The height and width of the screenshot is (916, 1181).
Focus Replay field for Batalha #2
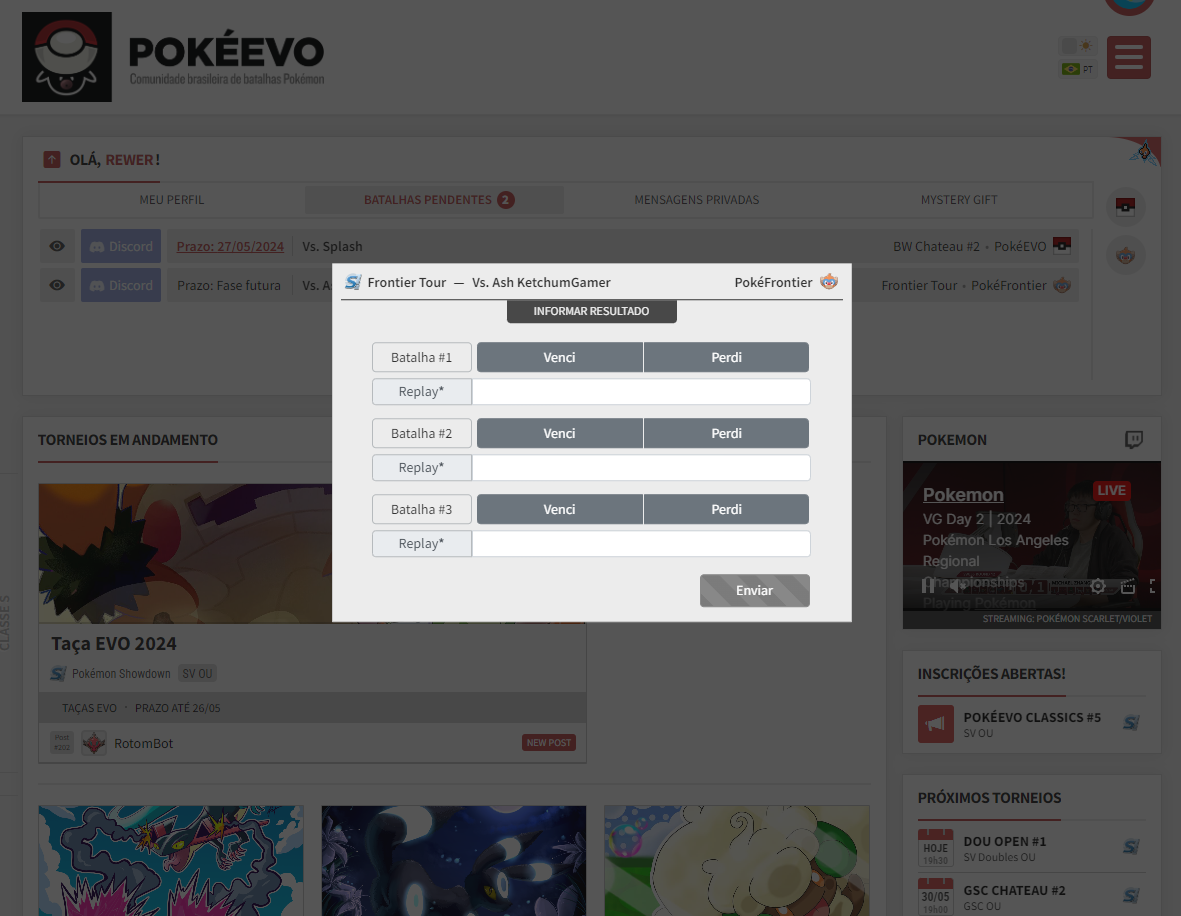coord(641,468)
